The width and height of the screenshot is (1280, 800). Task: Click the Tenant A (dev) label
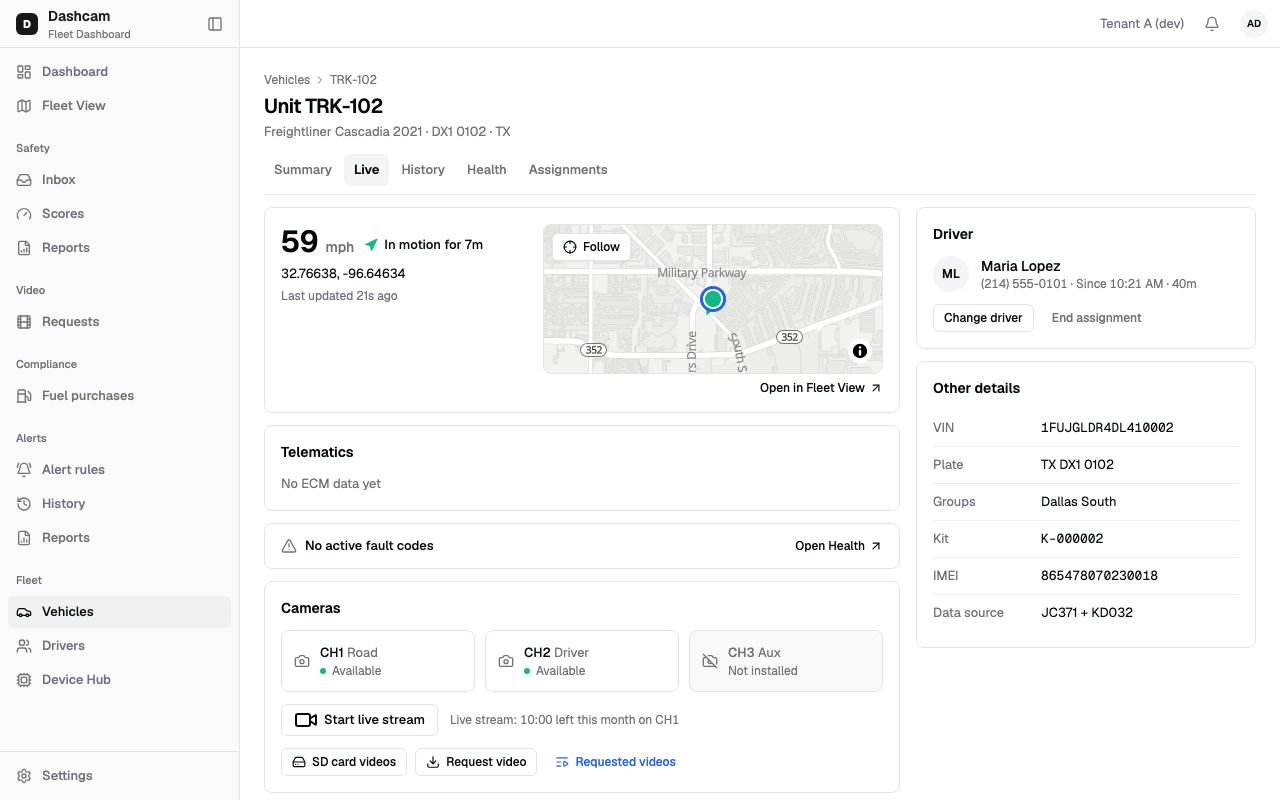(x=1142, y=24)
